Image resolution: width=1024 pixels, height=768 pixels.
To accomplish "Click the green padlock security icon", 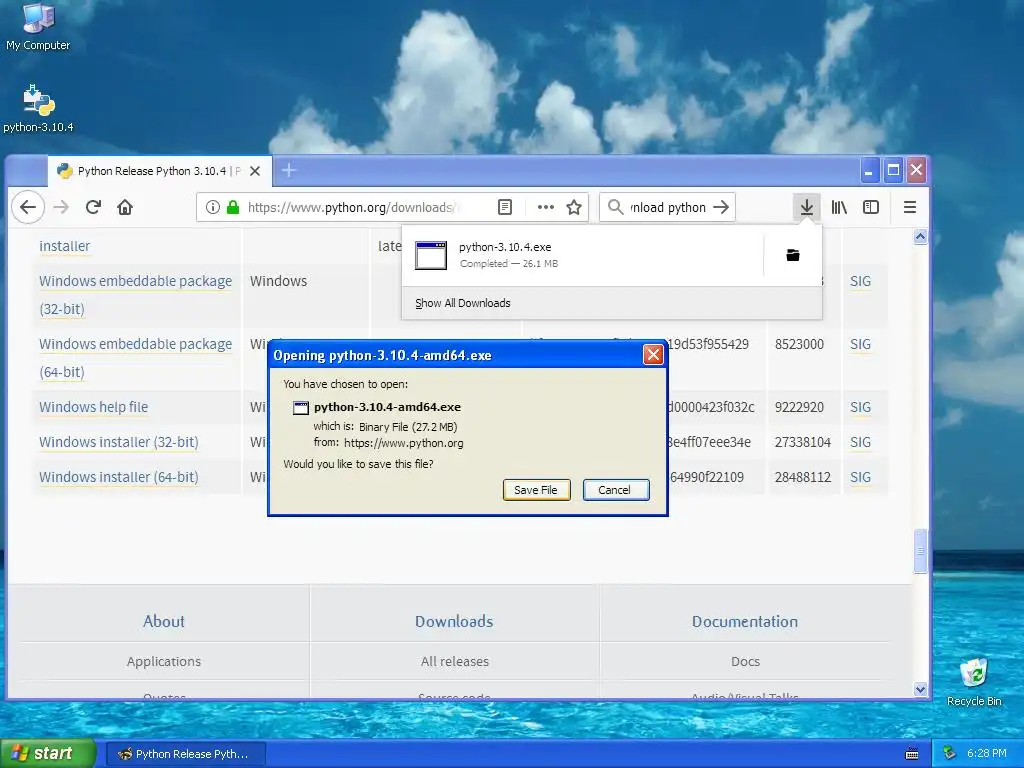I will click(232, 208).
